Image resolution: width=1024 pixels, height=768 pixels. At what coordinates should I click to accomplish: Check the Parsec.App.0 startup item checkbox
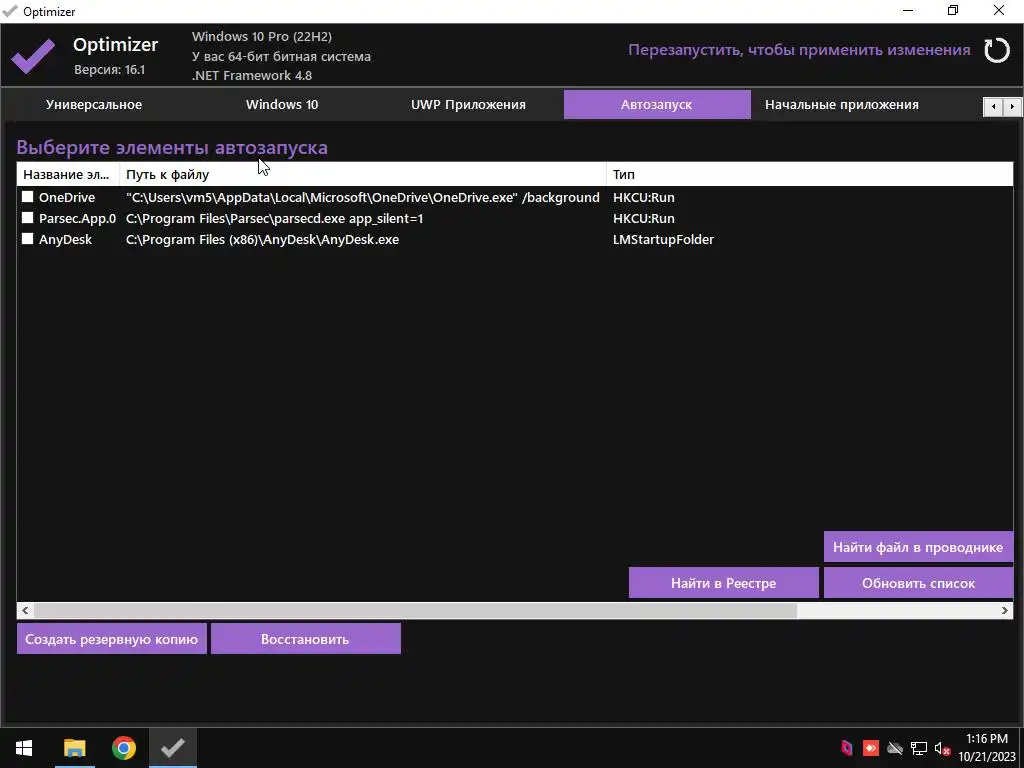coord(27,217)
